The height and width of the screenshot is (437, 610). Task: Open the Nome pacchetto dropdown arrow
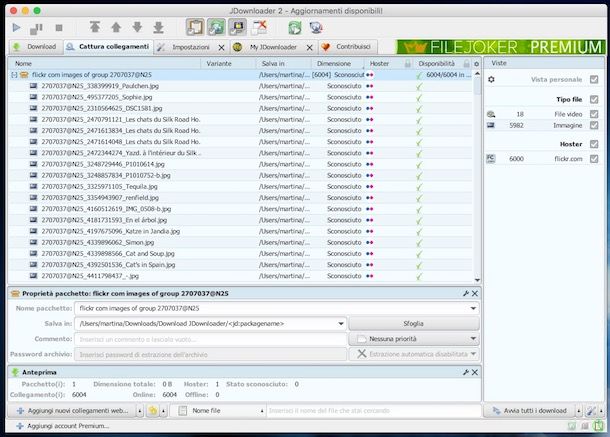click(473, 308)
